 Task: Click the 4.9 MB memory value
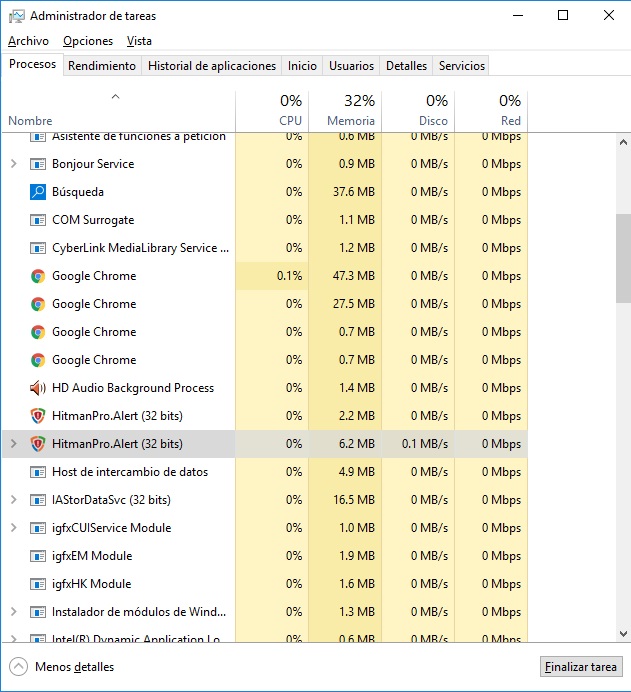click(x=357, y=472)
